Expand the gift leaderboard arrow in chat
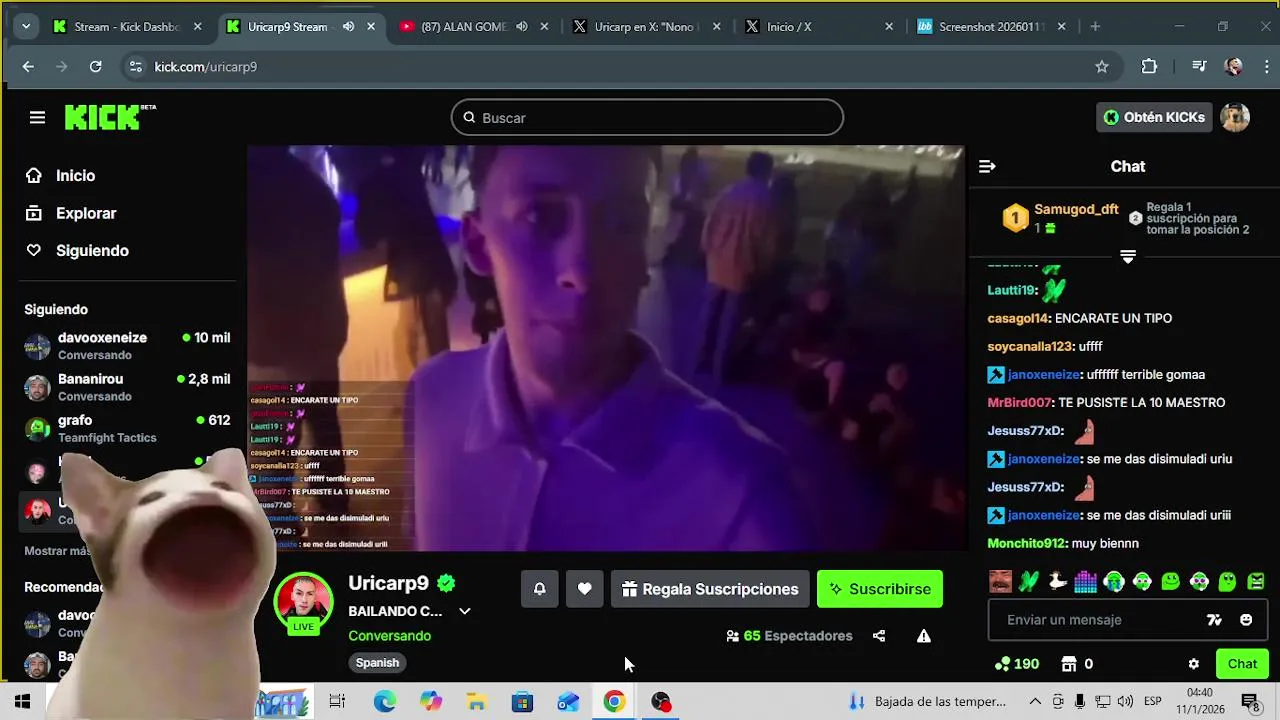 click(x=1128, y=257)
